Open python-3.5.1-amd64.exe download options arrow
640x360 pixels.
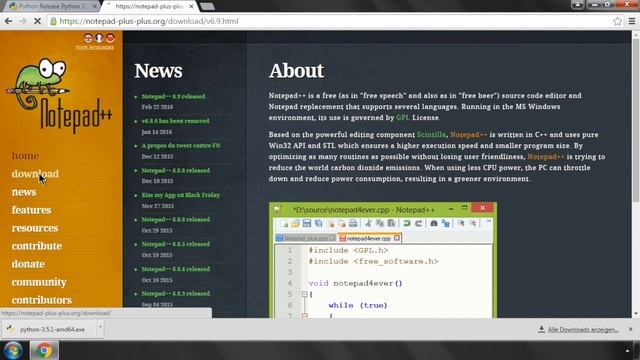click(x=100, y=329)
